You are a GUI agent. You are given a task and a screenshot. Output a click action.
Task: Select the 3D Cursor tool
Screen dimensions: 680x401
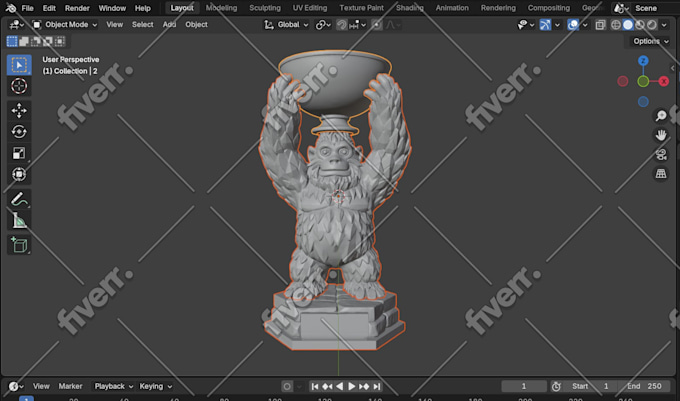pos(19,86)
